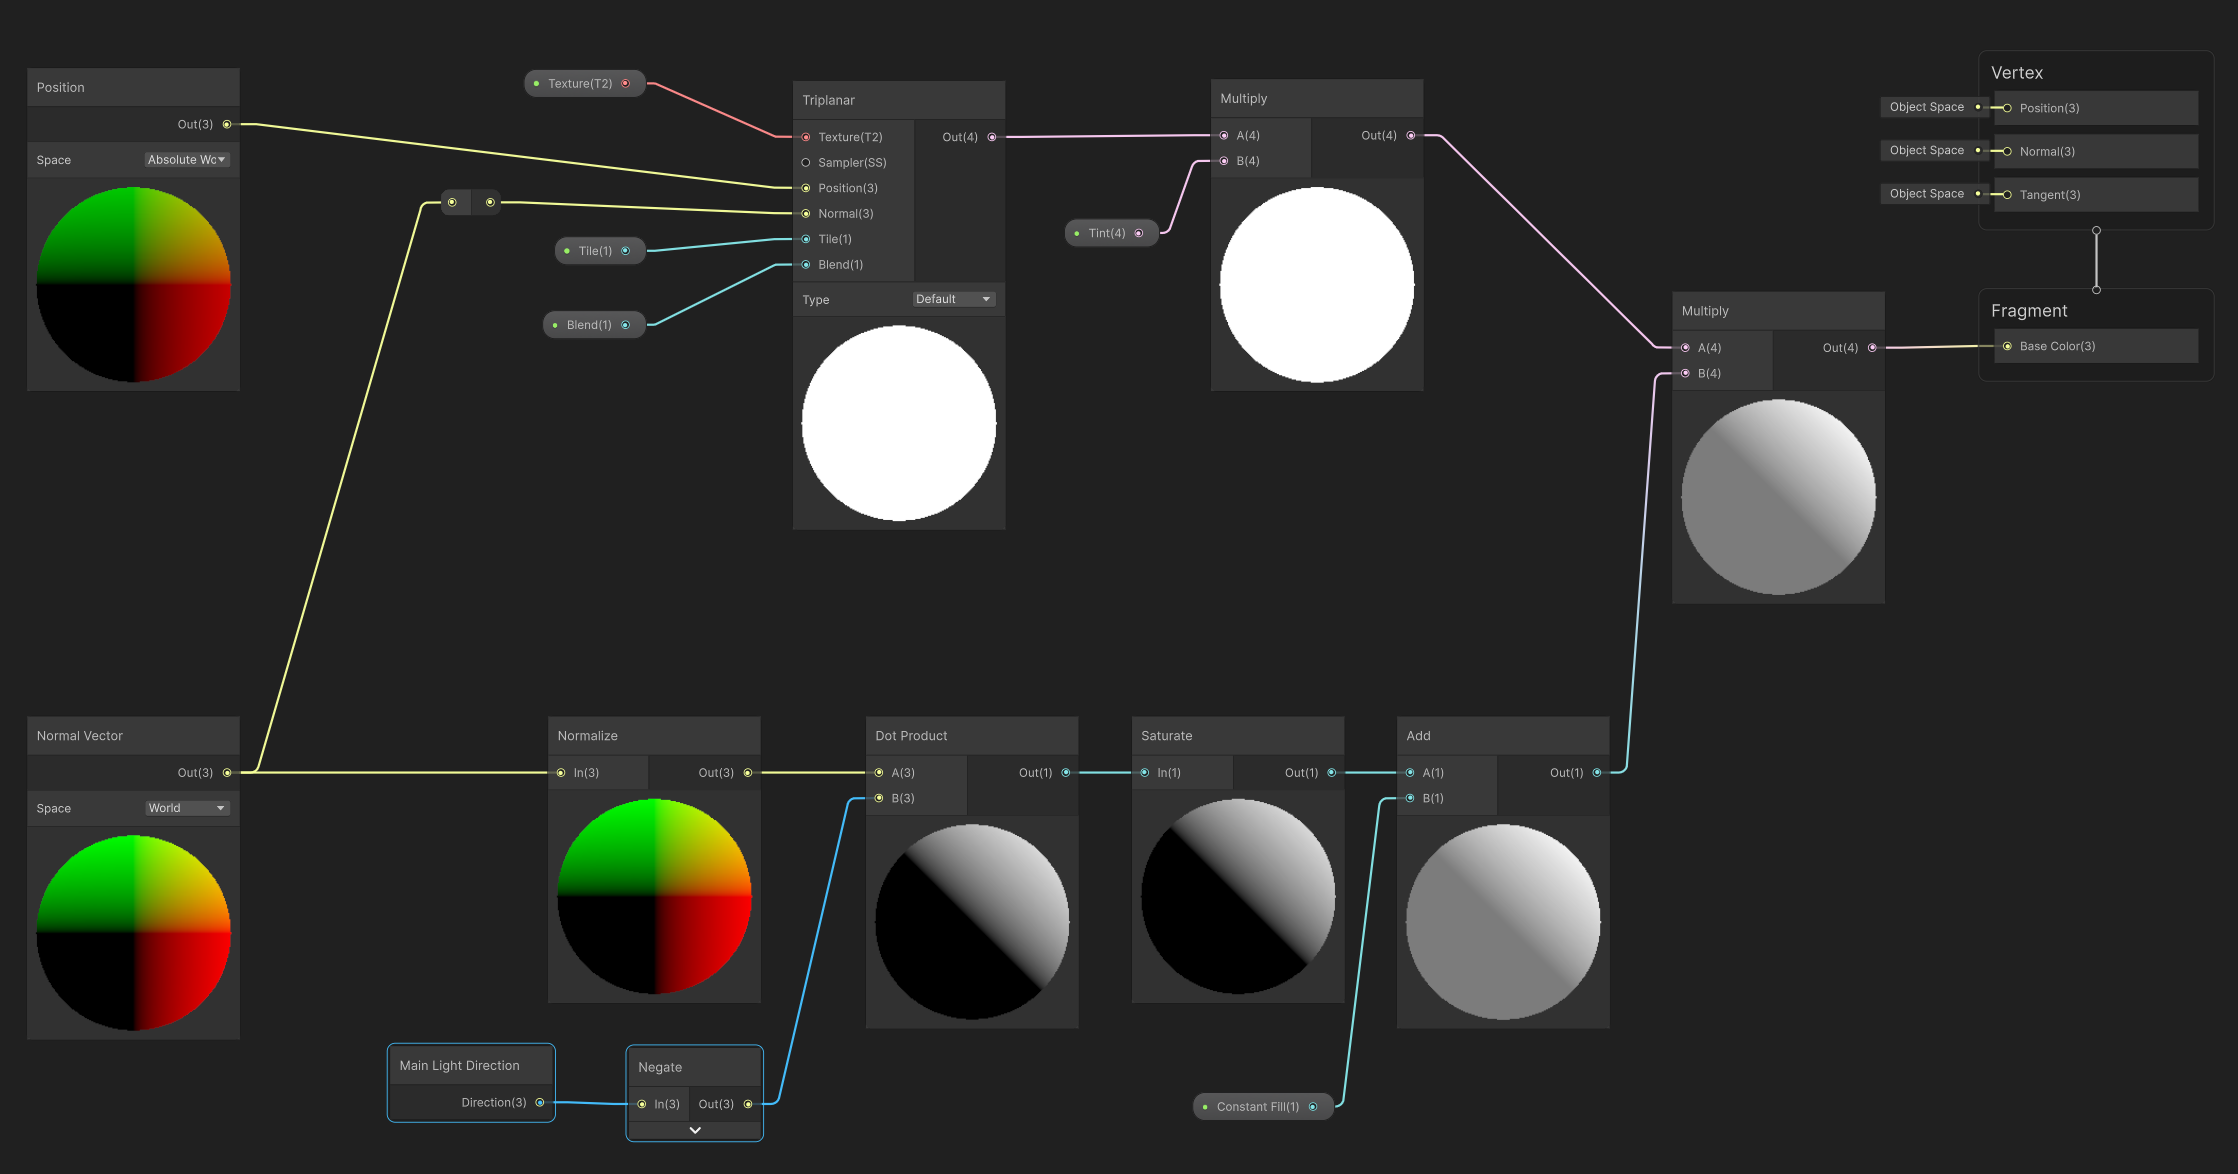Select the Saturate node title
This screenshot has width=2238, height=1174.
[x=1167, y=735]
